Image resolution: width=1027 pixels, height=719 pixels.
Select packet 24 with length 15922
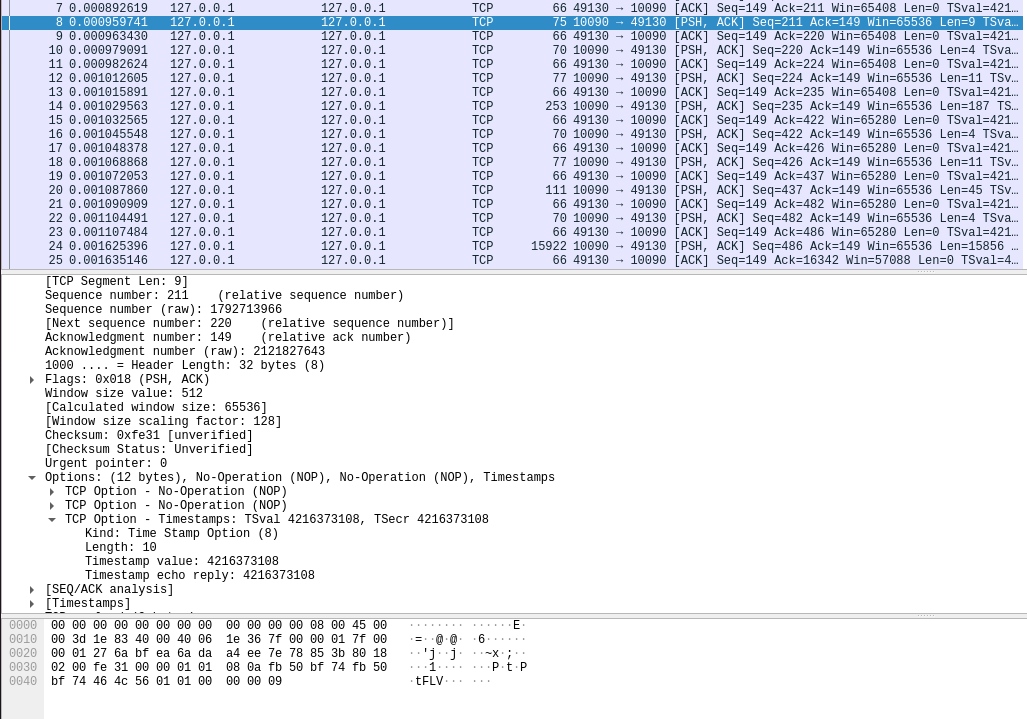point(400,246)
